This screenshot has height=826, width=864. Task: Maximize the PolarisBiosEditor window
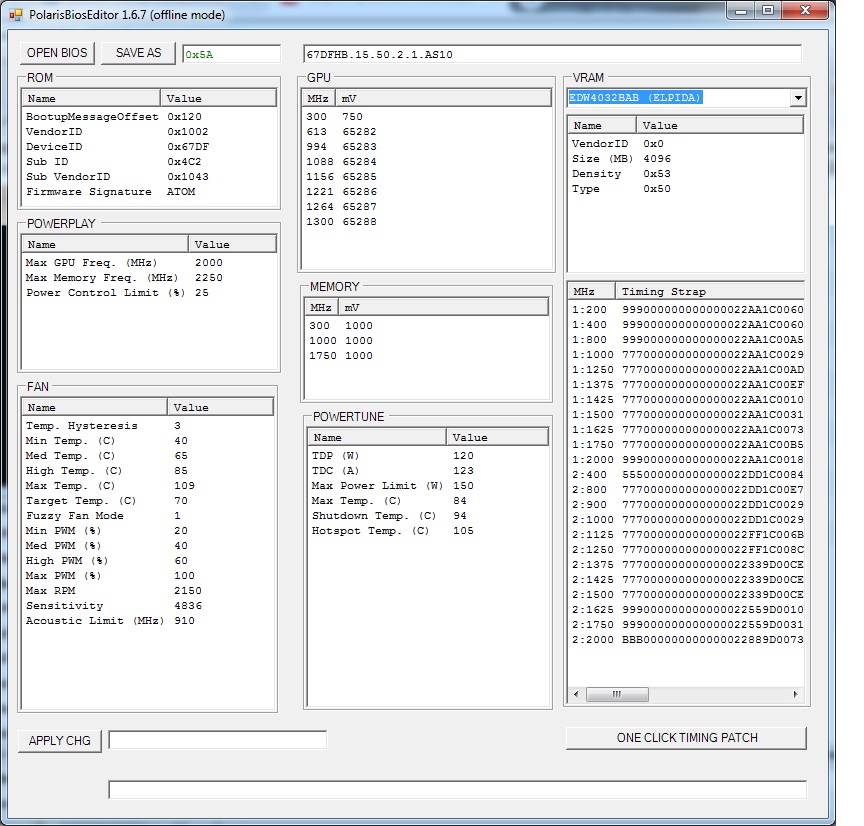click(x=768, y=10)
